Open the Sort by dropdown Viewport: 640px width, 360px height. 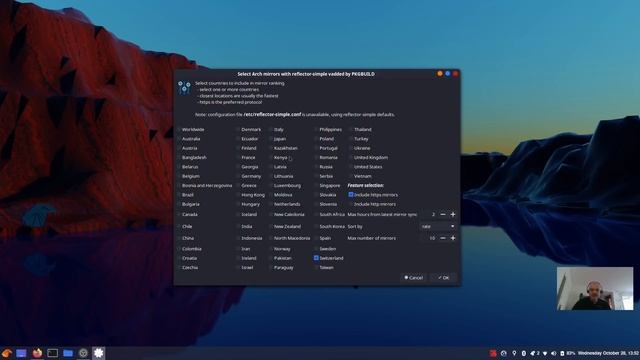(438, 226)
